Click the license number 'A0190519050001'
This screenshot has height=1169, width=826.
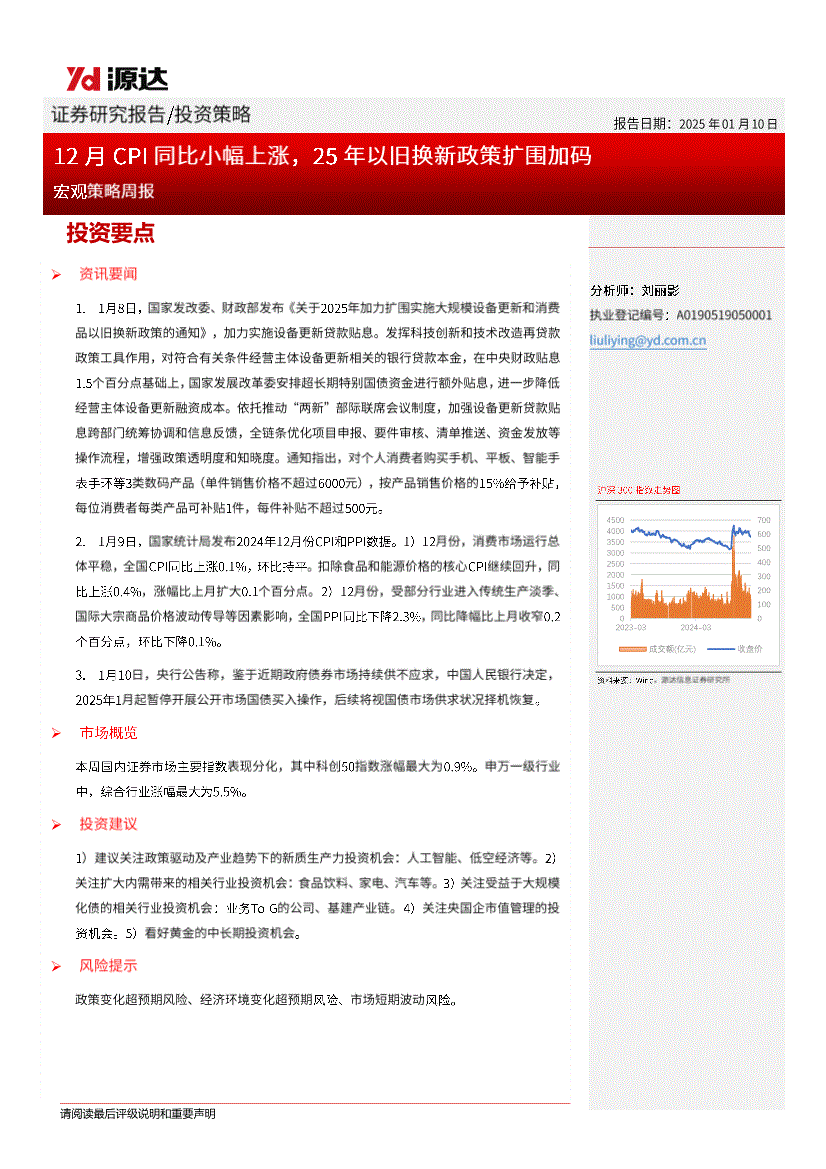point(724,315)
